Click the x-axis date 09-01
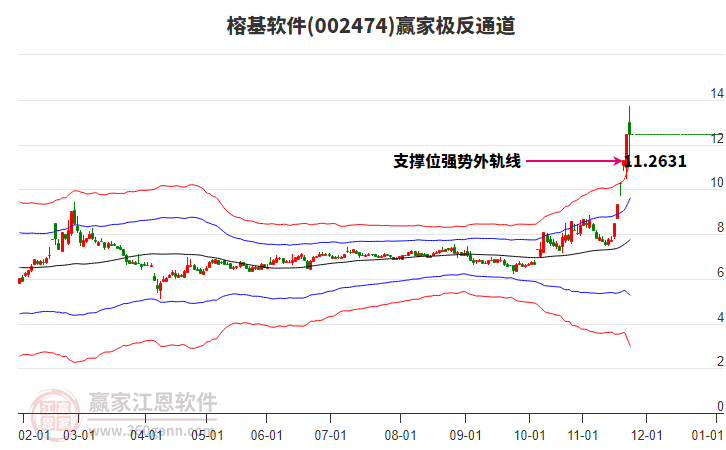Viewport: 726px width, 450px height. coord(465,436)
